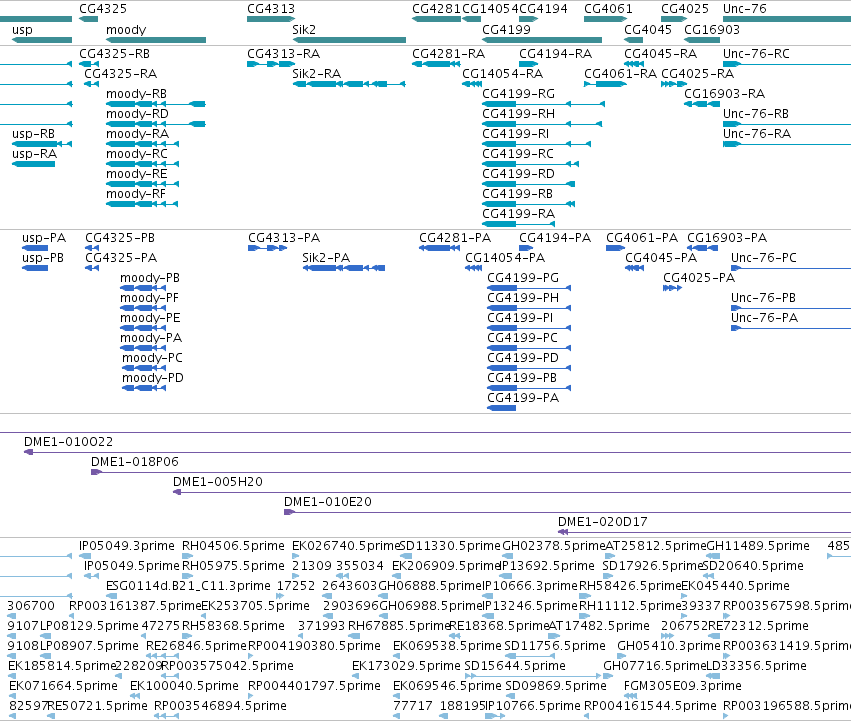Open transcript moody-RB label
The height and width of the screenshot is (721, 851).
136,94
